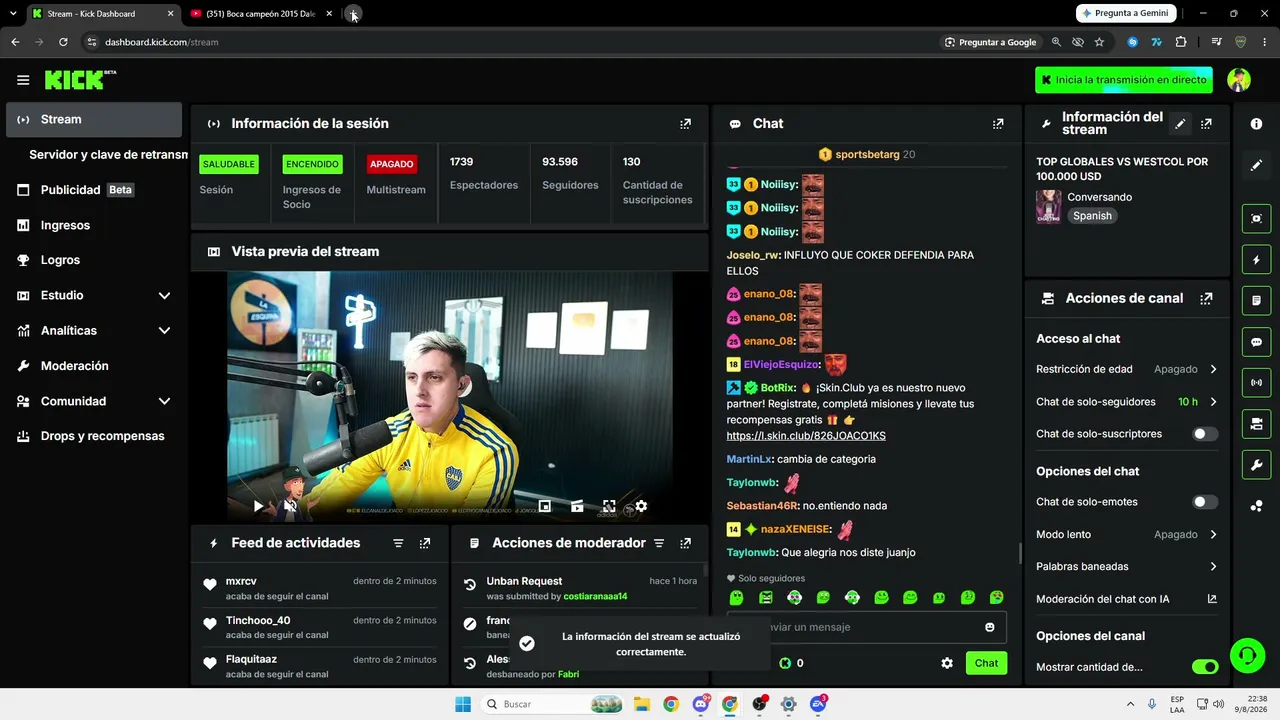Click the Pregunta a Gemini button
The image size is (1280, 720).
[x=1126, y=13]
